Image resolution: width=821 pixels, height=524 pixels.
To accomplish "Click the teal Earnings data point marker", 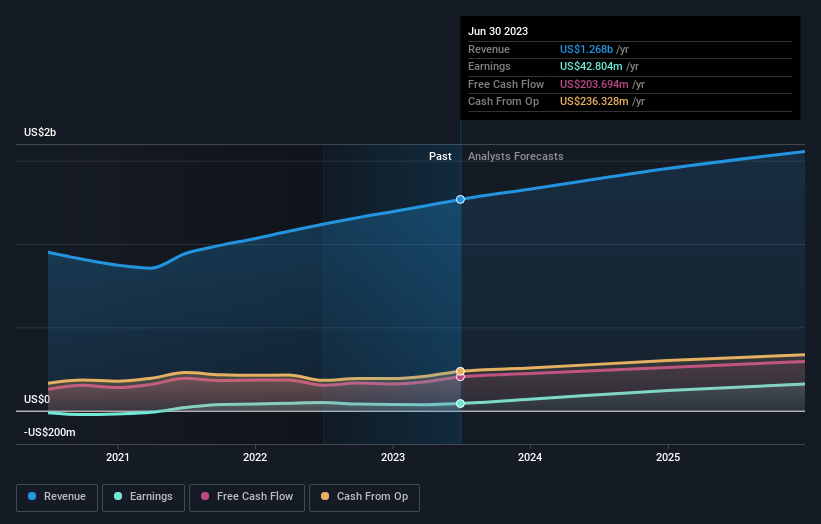I will pos(460,404).
